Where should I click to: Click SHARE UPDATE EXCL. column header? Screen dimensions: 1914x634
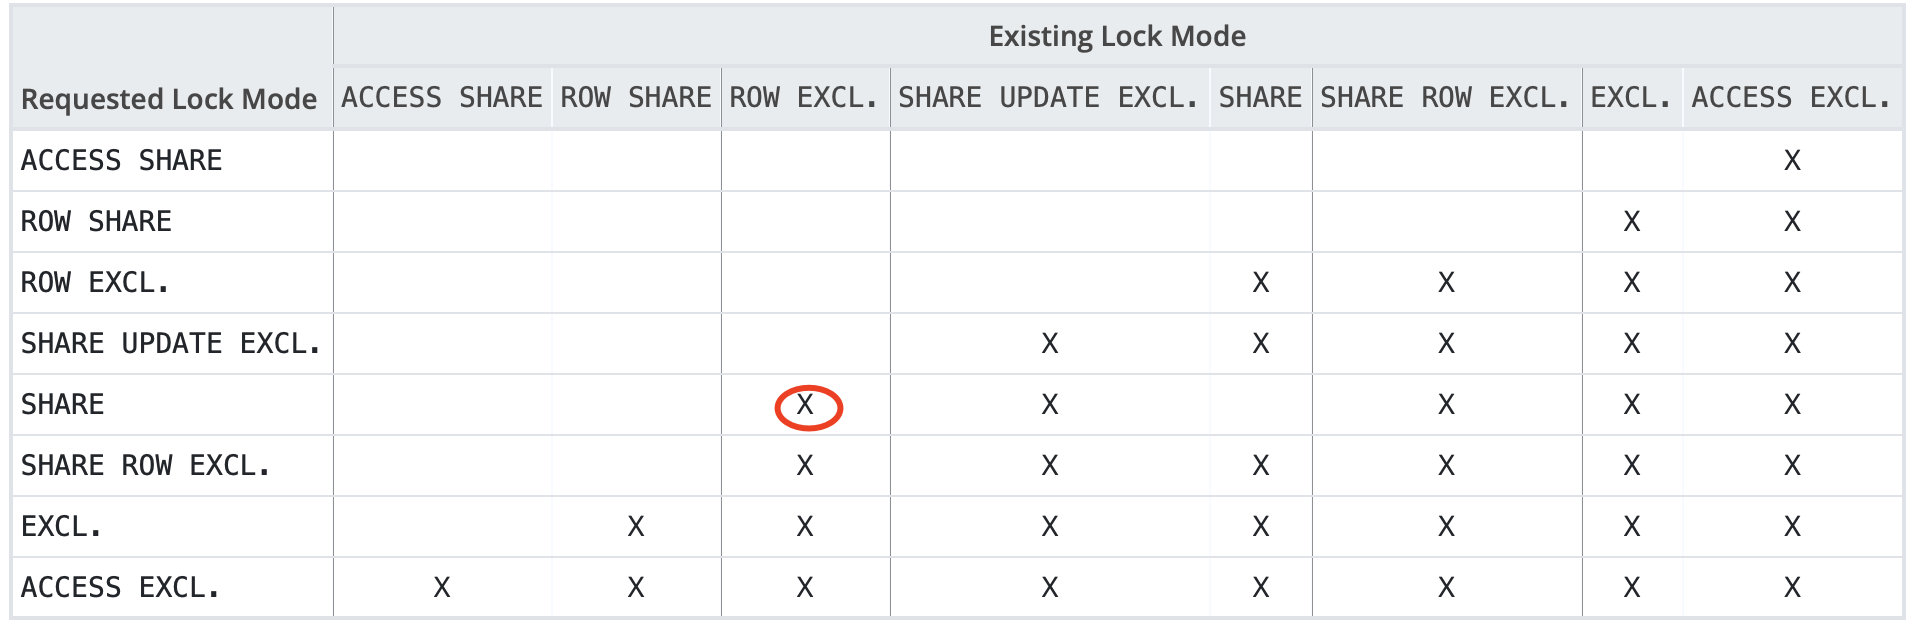click(1049, 98)
